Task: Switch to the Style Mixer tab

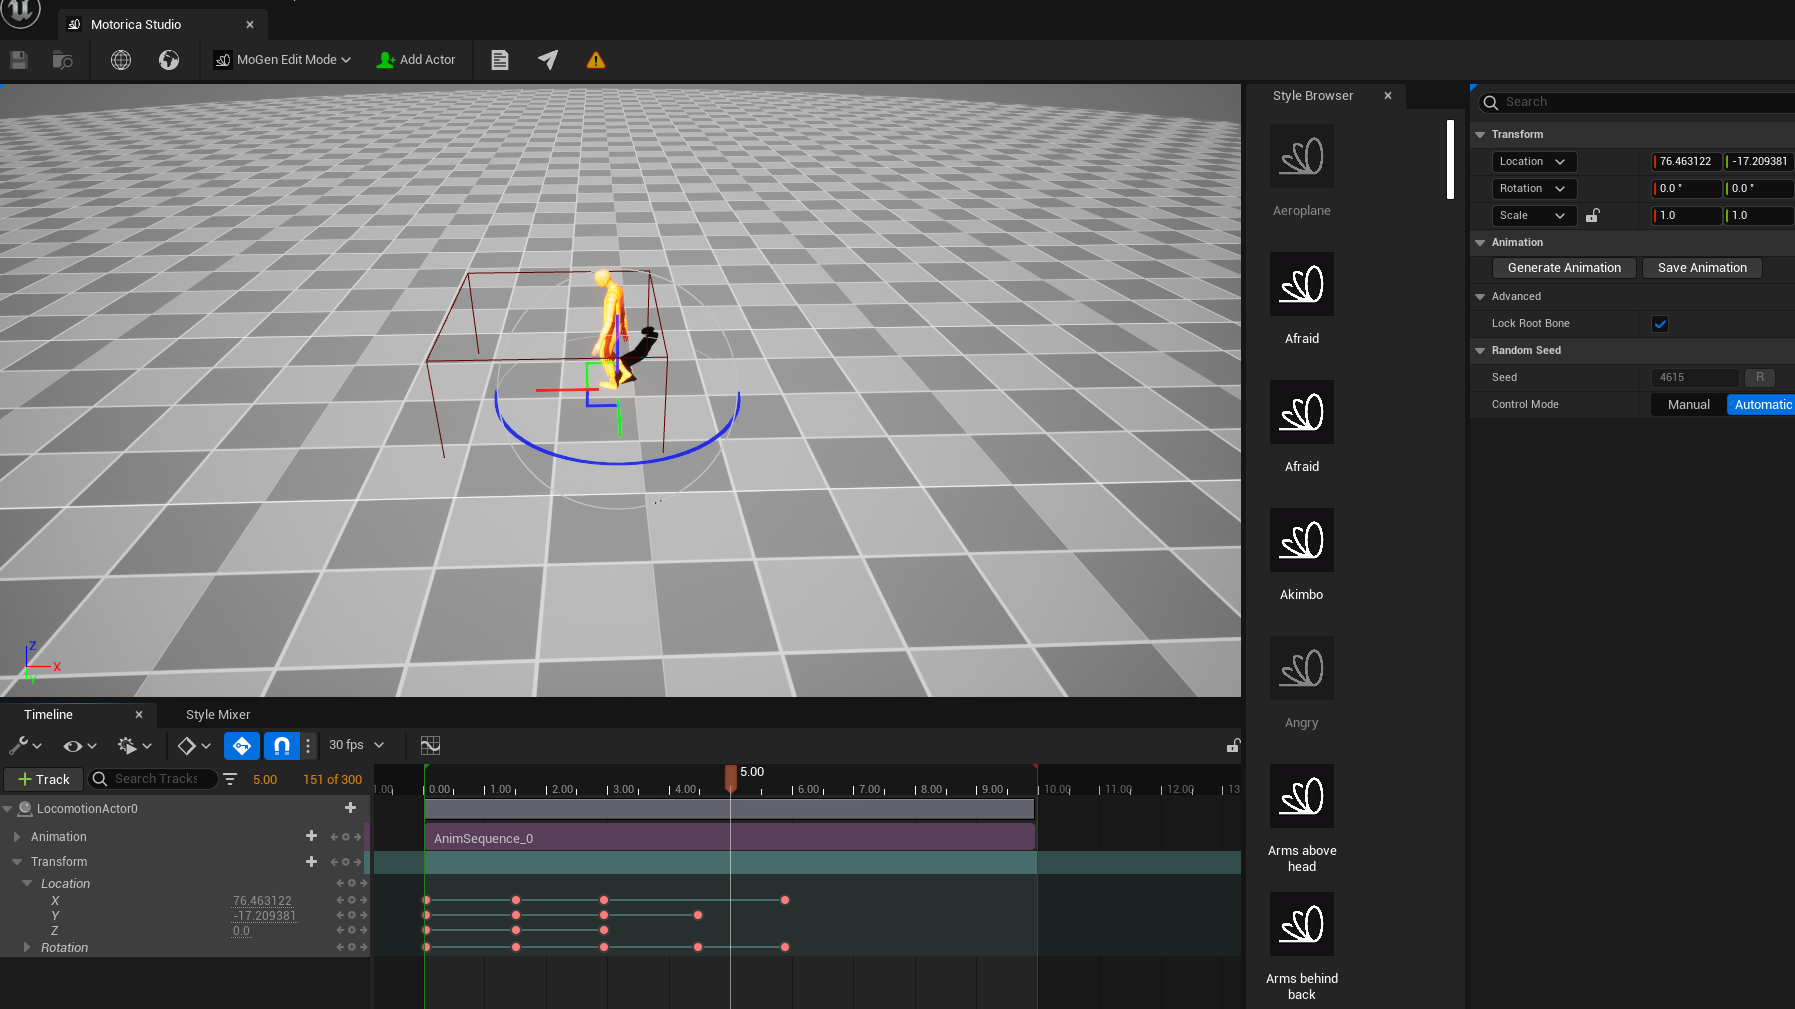Action: (x=218, y=714)
